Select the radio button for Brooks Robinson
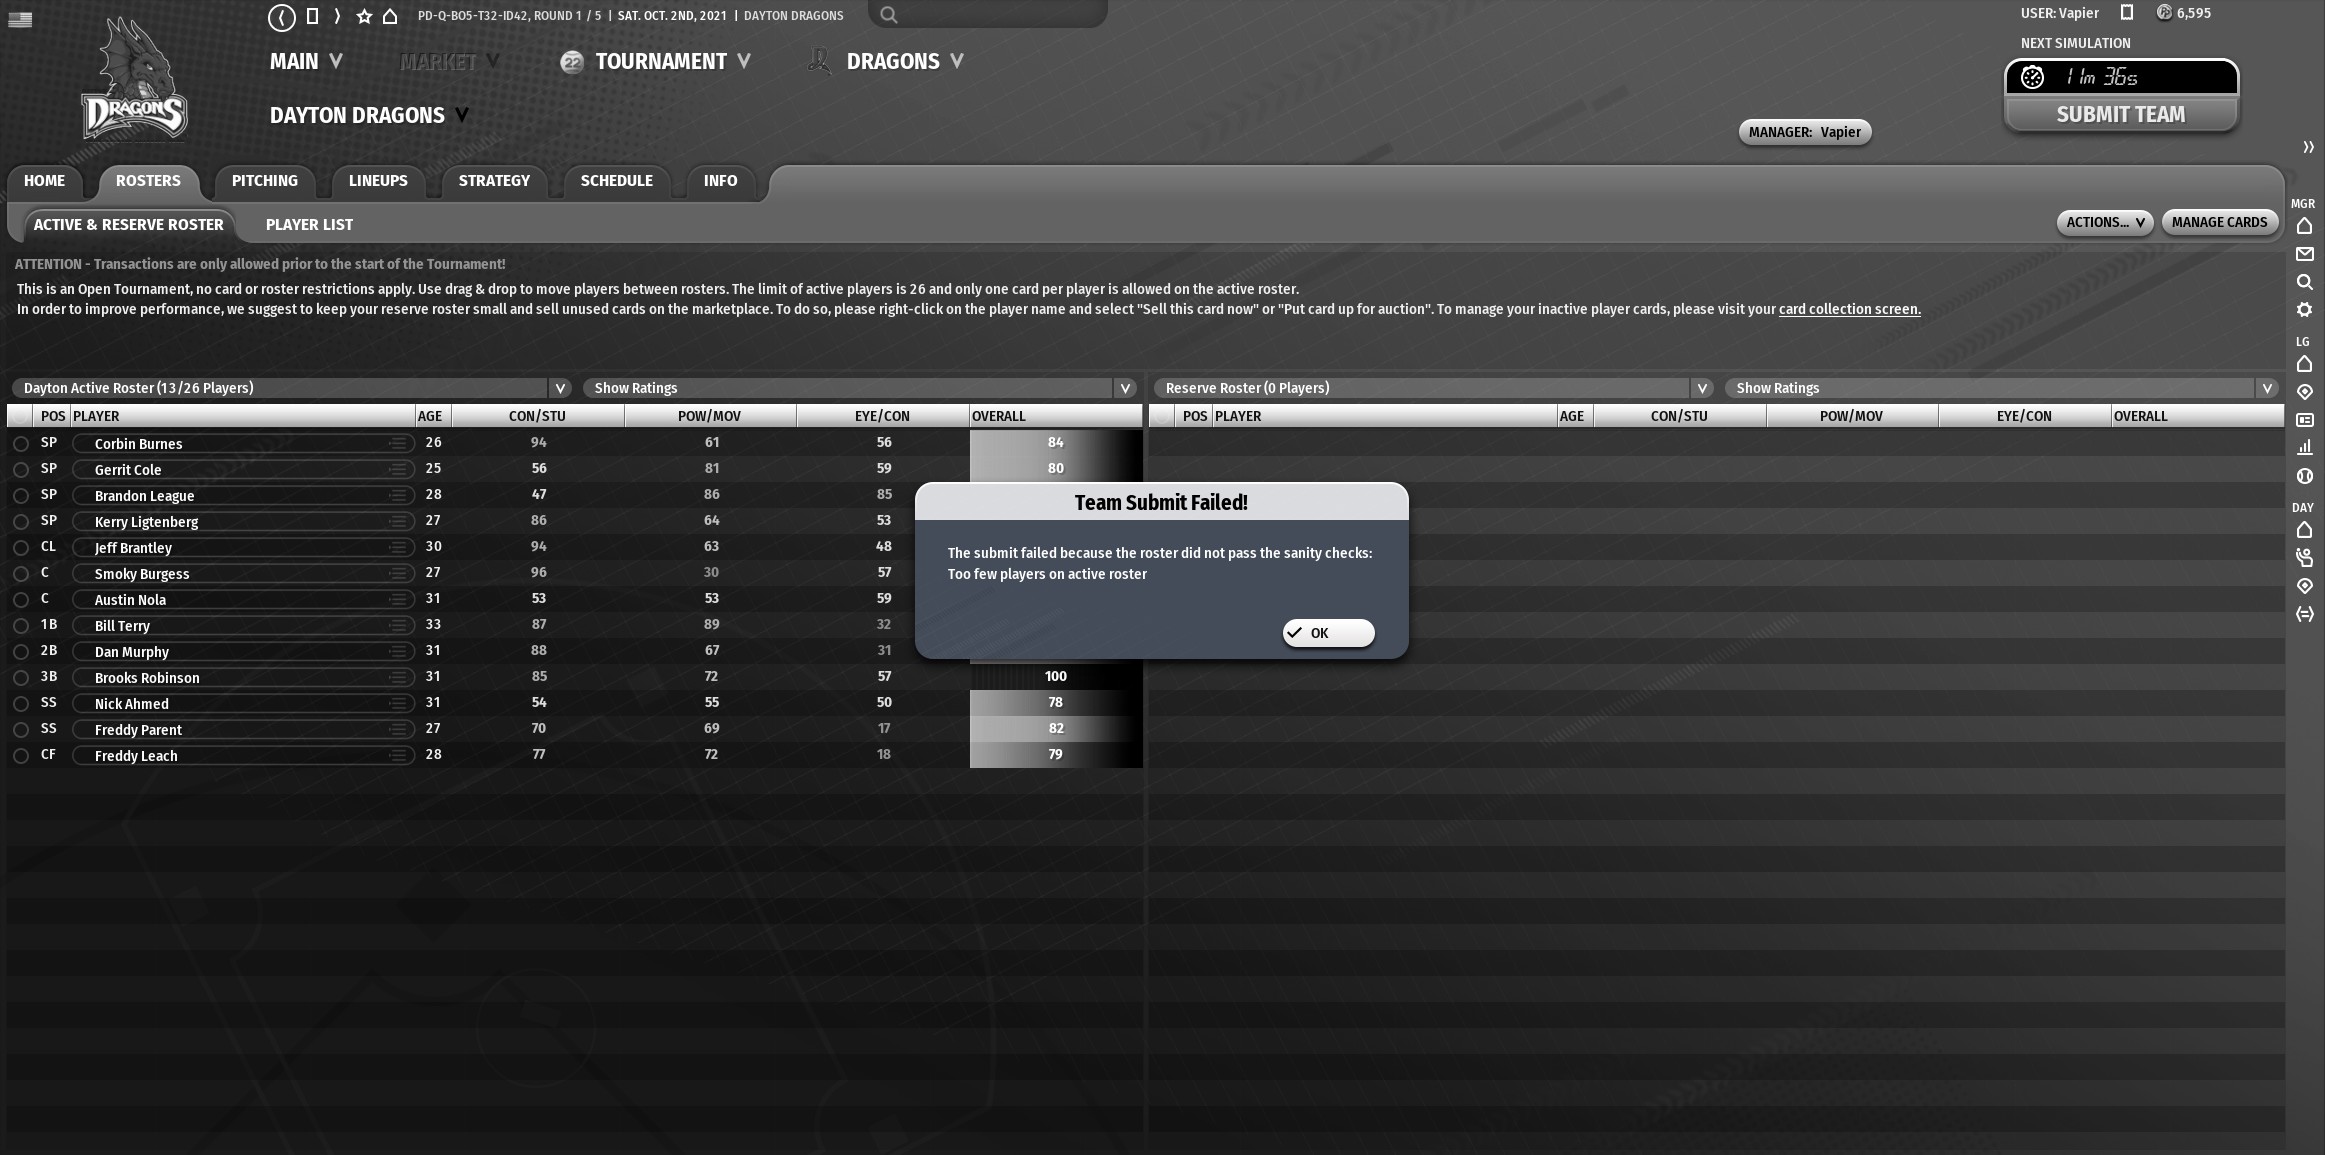Image resolution: width=2325 pixels, height=1155 pixels. [21, 677]
